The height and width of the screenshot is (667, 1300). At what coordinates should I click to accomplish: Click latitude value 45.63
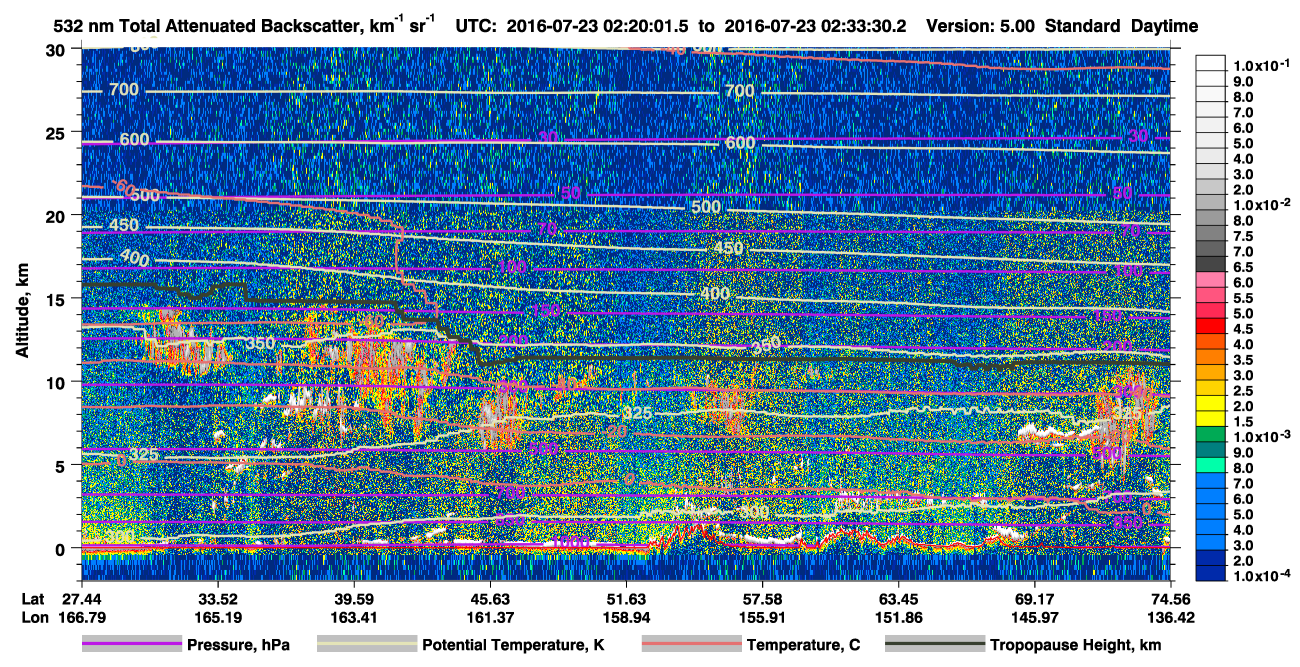[x=490, y=598]
